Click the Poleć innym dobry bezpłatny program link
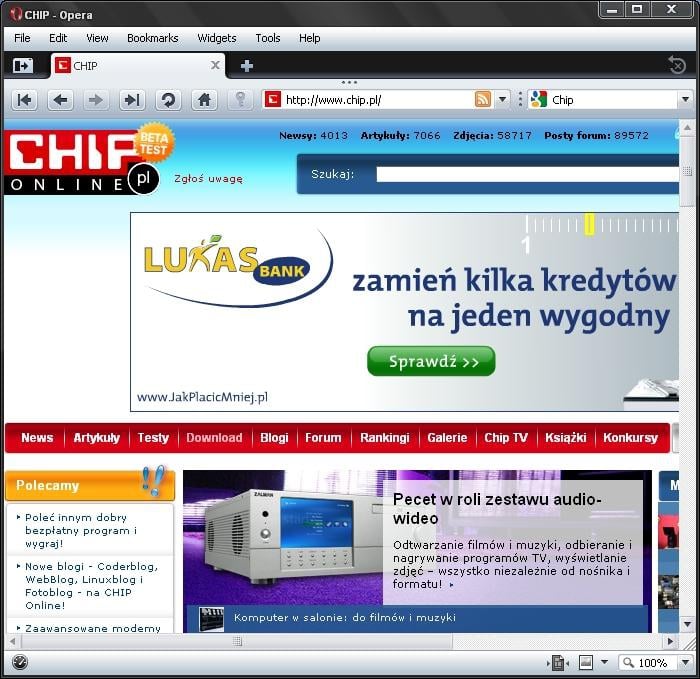Screen dimensions: 700x679 coord(81,530)
